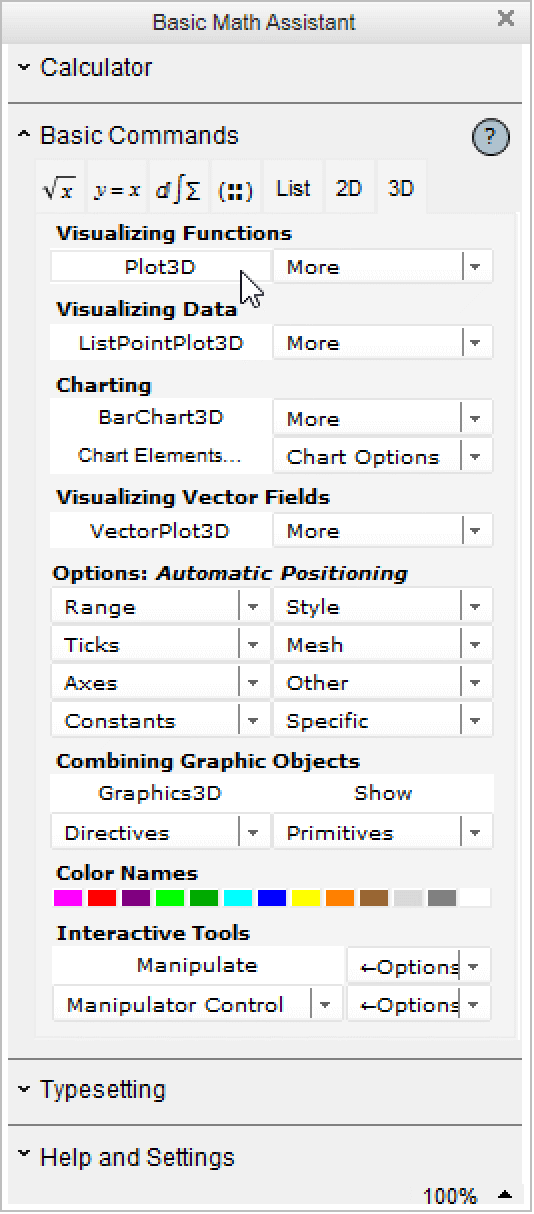Image resolution: width=534 pixels, height=1214 pixels.
Task: Open the magnification arrow next to 100%
Action: click(506, 1194)
